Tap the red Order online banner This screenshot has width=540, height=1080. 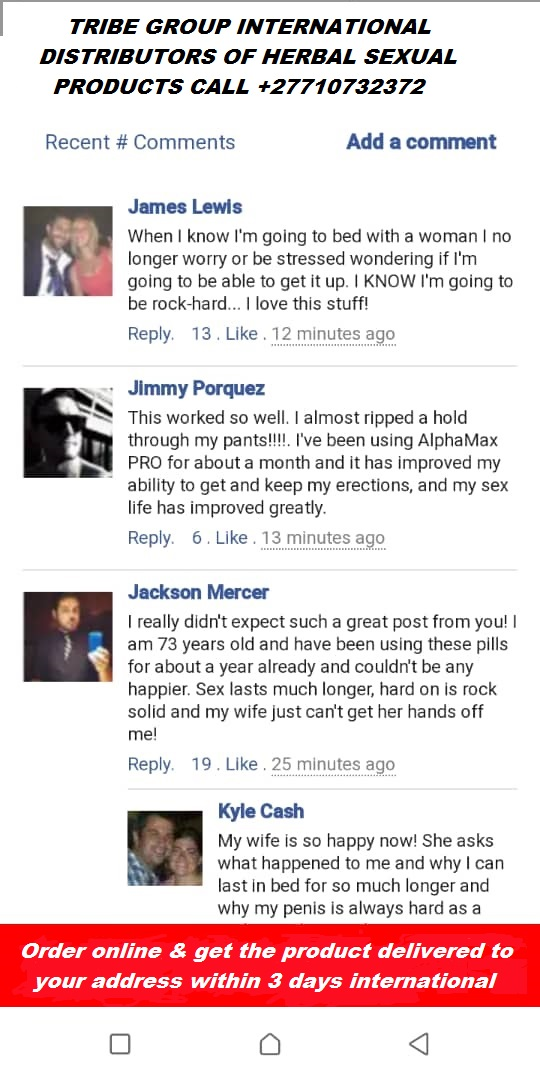click(270, 966)
